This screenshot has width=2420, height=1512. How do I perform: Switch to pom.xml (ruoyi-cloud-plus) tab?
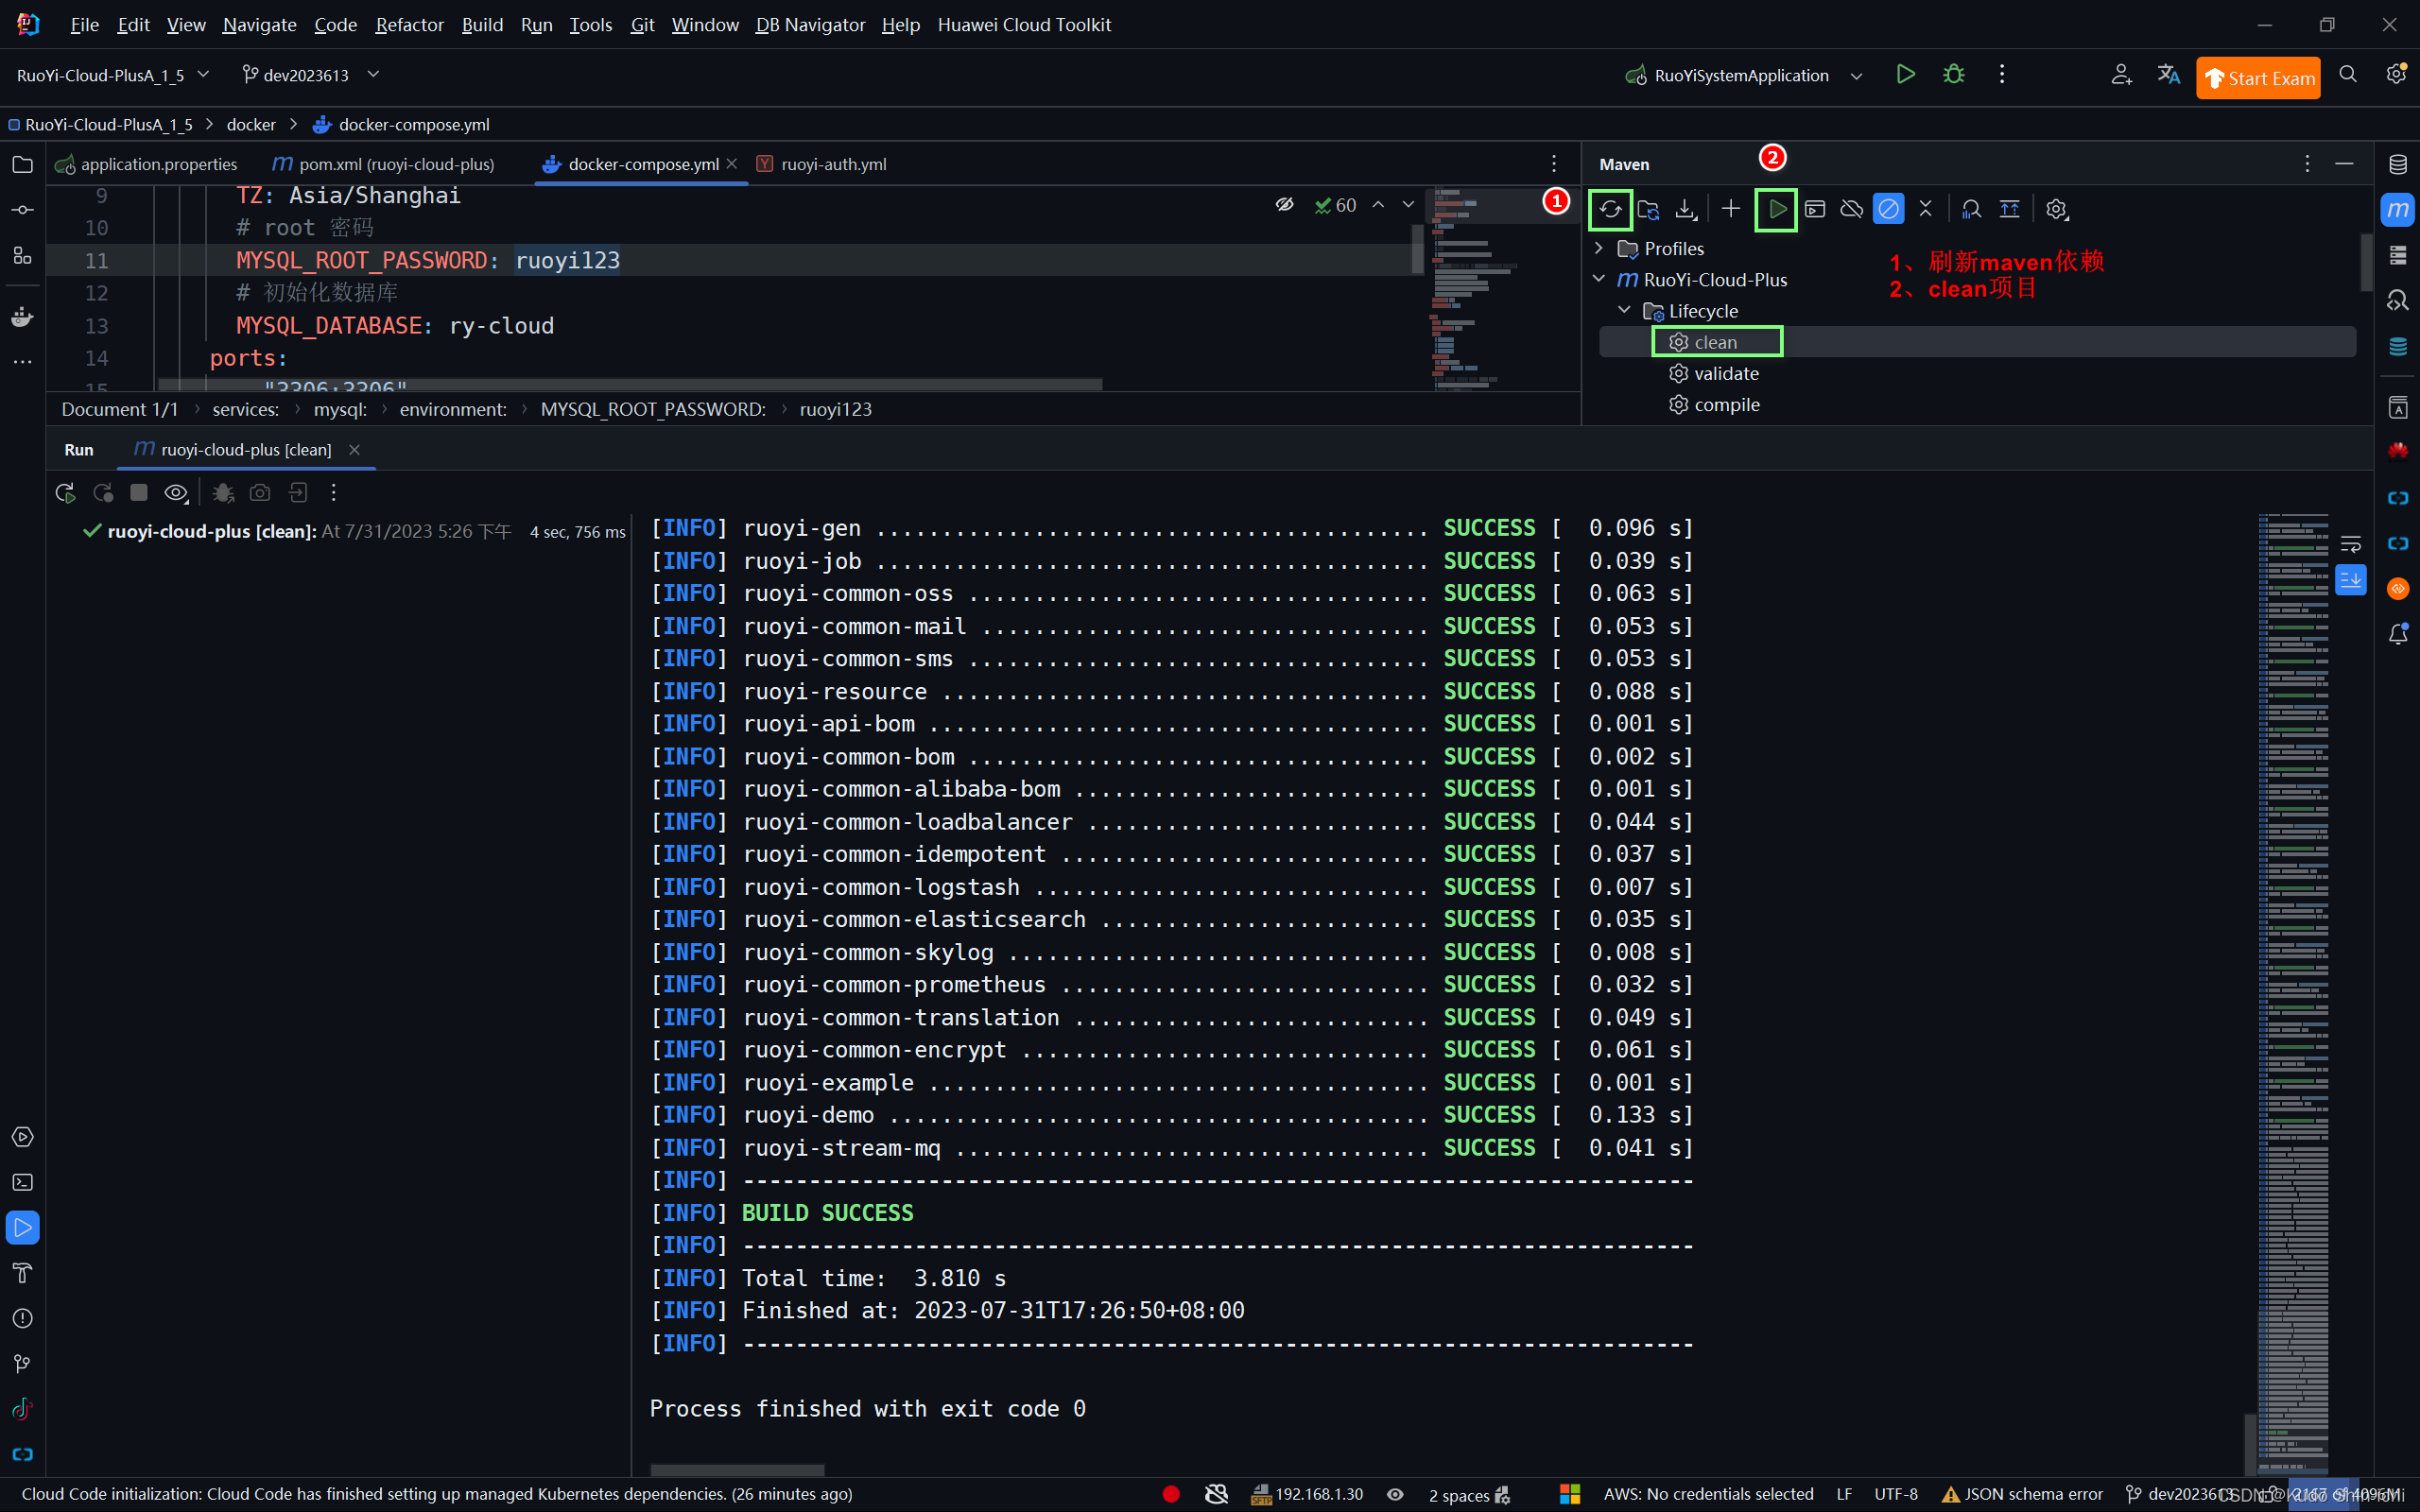tap(385, 164)
